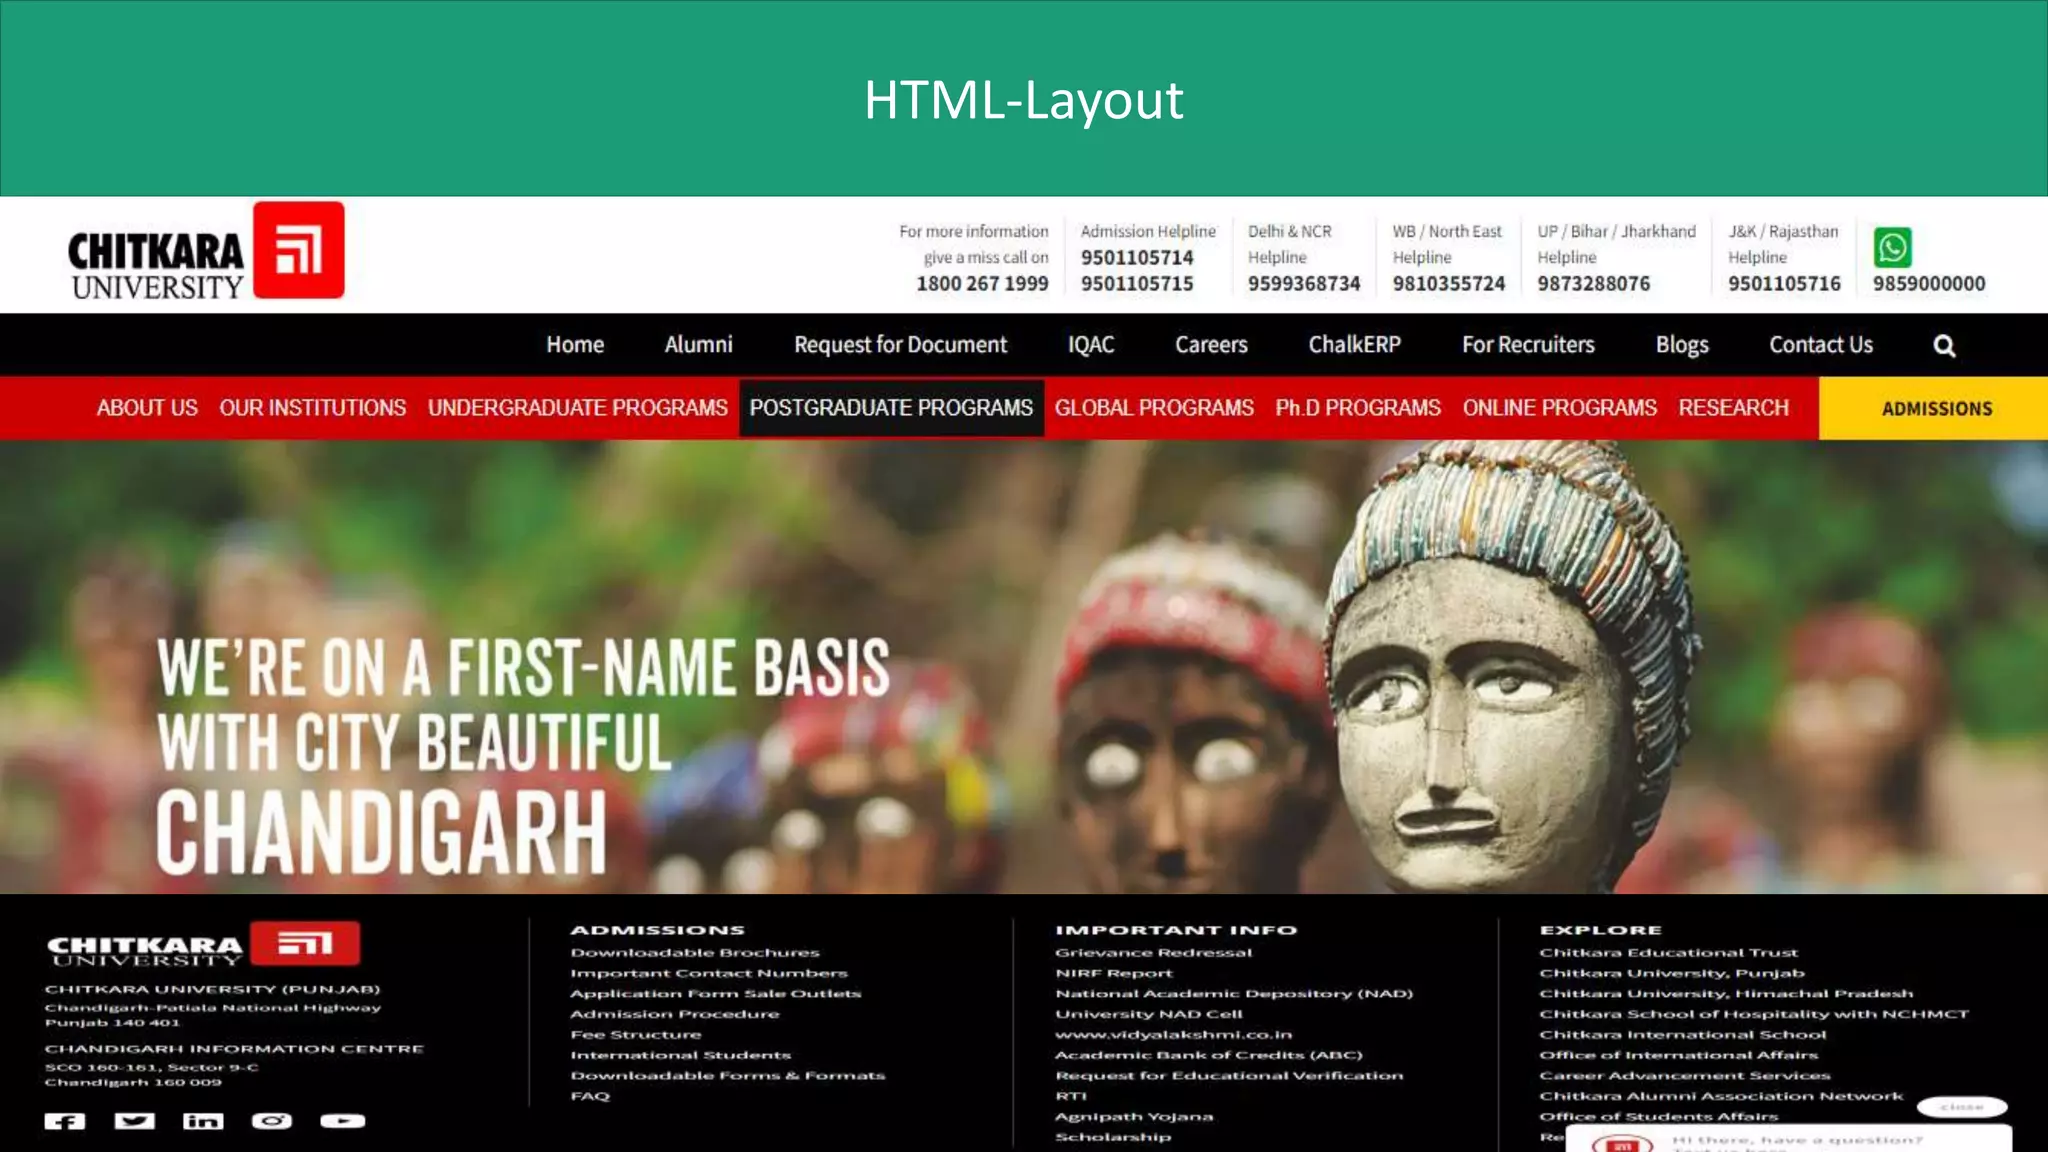Viewport: 2048px width, 1152px height.
Task: Open the Careers menu item
Action: (1211, 345)
